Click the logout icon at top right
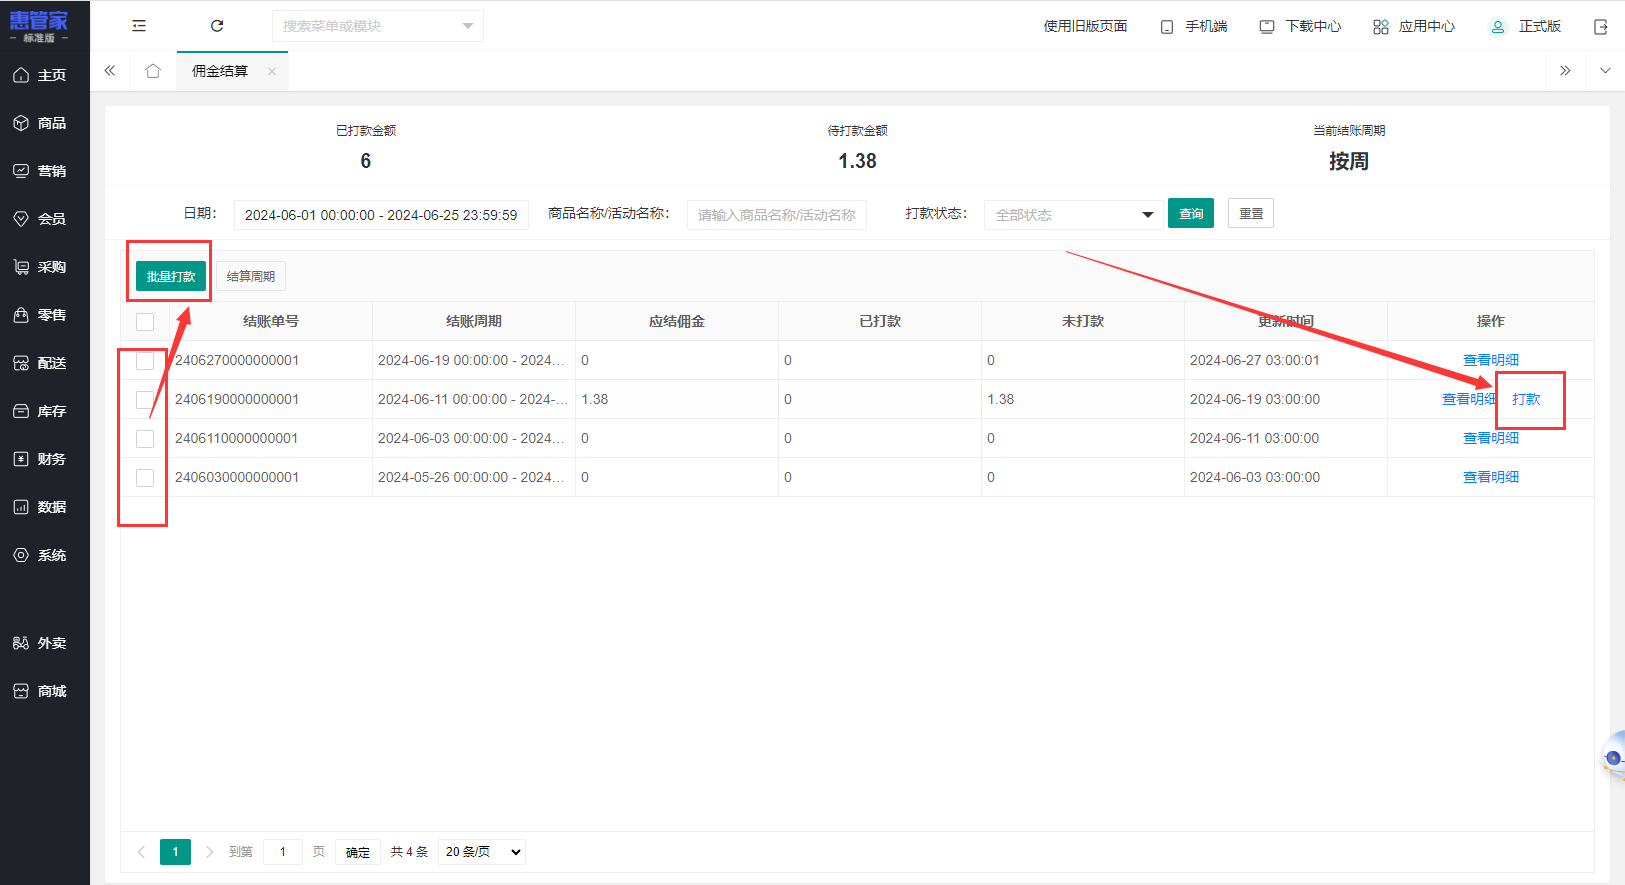Screen dimensions: 1625x885 coord(1601,27)
